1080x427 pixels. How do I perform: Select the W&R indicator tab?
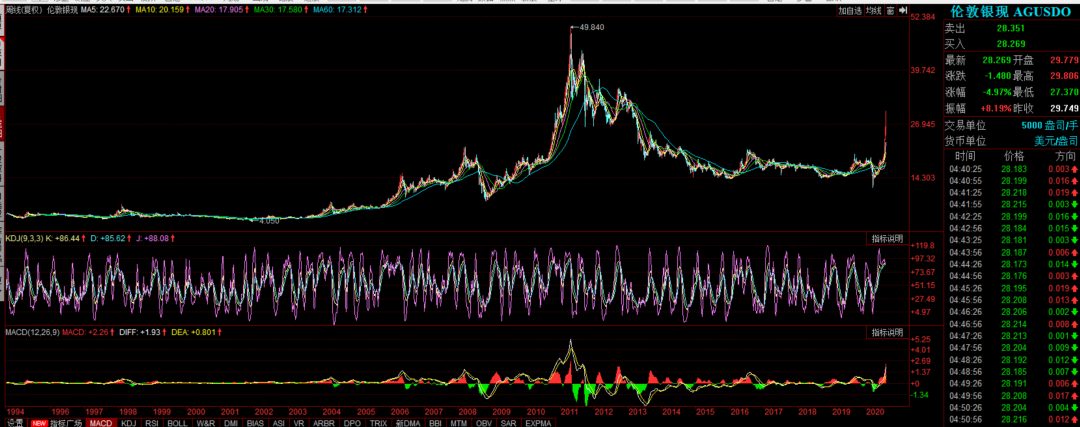pyautogui.click(x=205, y=422)
